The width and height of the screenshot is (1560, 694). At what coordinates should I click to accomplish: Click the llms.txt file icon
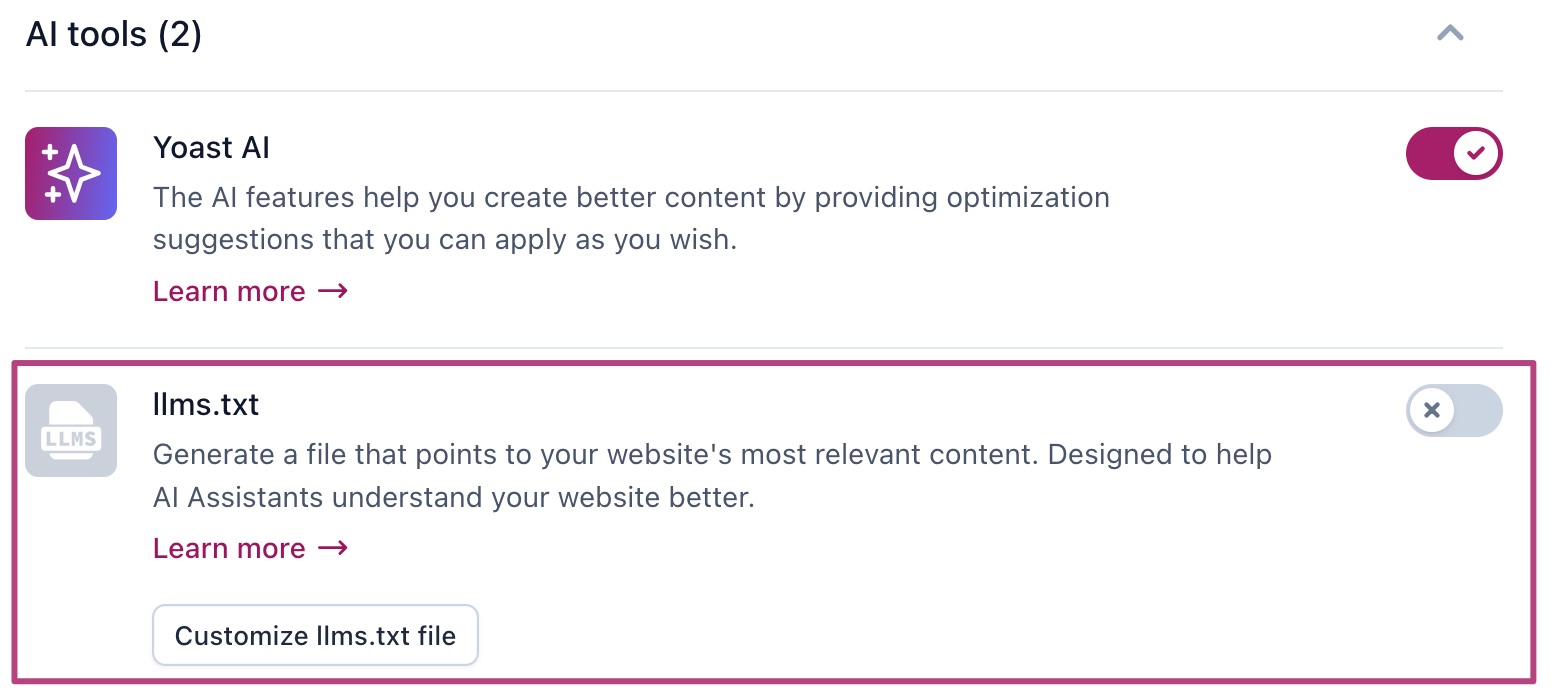click(x=71, y=431)
